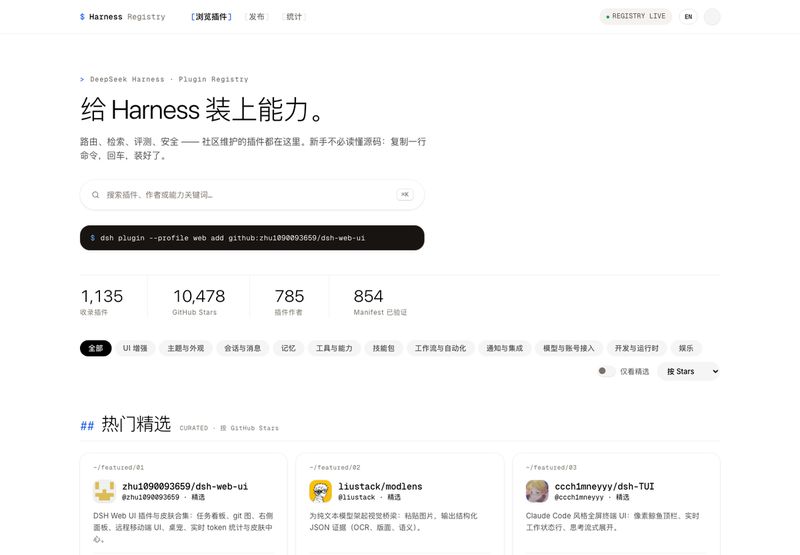Click the REGISTRY LIVE status badge
800x555 pixels.
click(x=636, y=16)
